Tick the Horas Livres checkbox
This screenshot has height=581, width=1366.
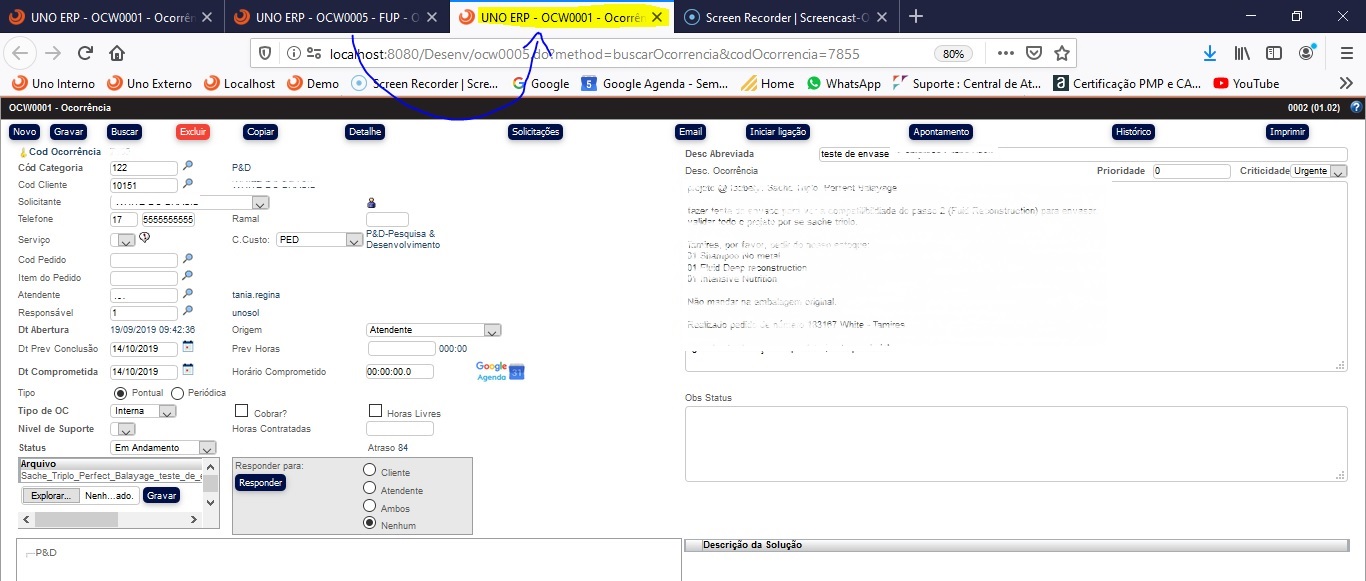tap(376, 411)
